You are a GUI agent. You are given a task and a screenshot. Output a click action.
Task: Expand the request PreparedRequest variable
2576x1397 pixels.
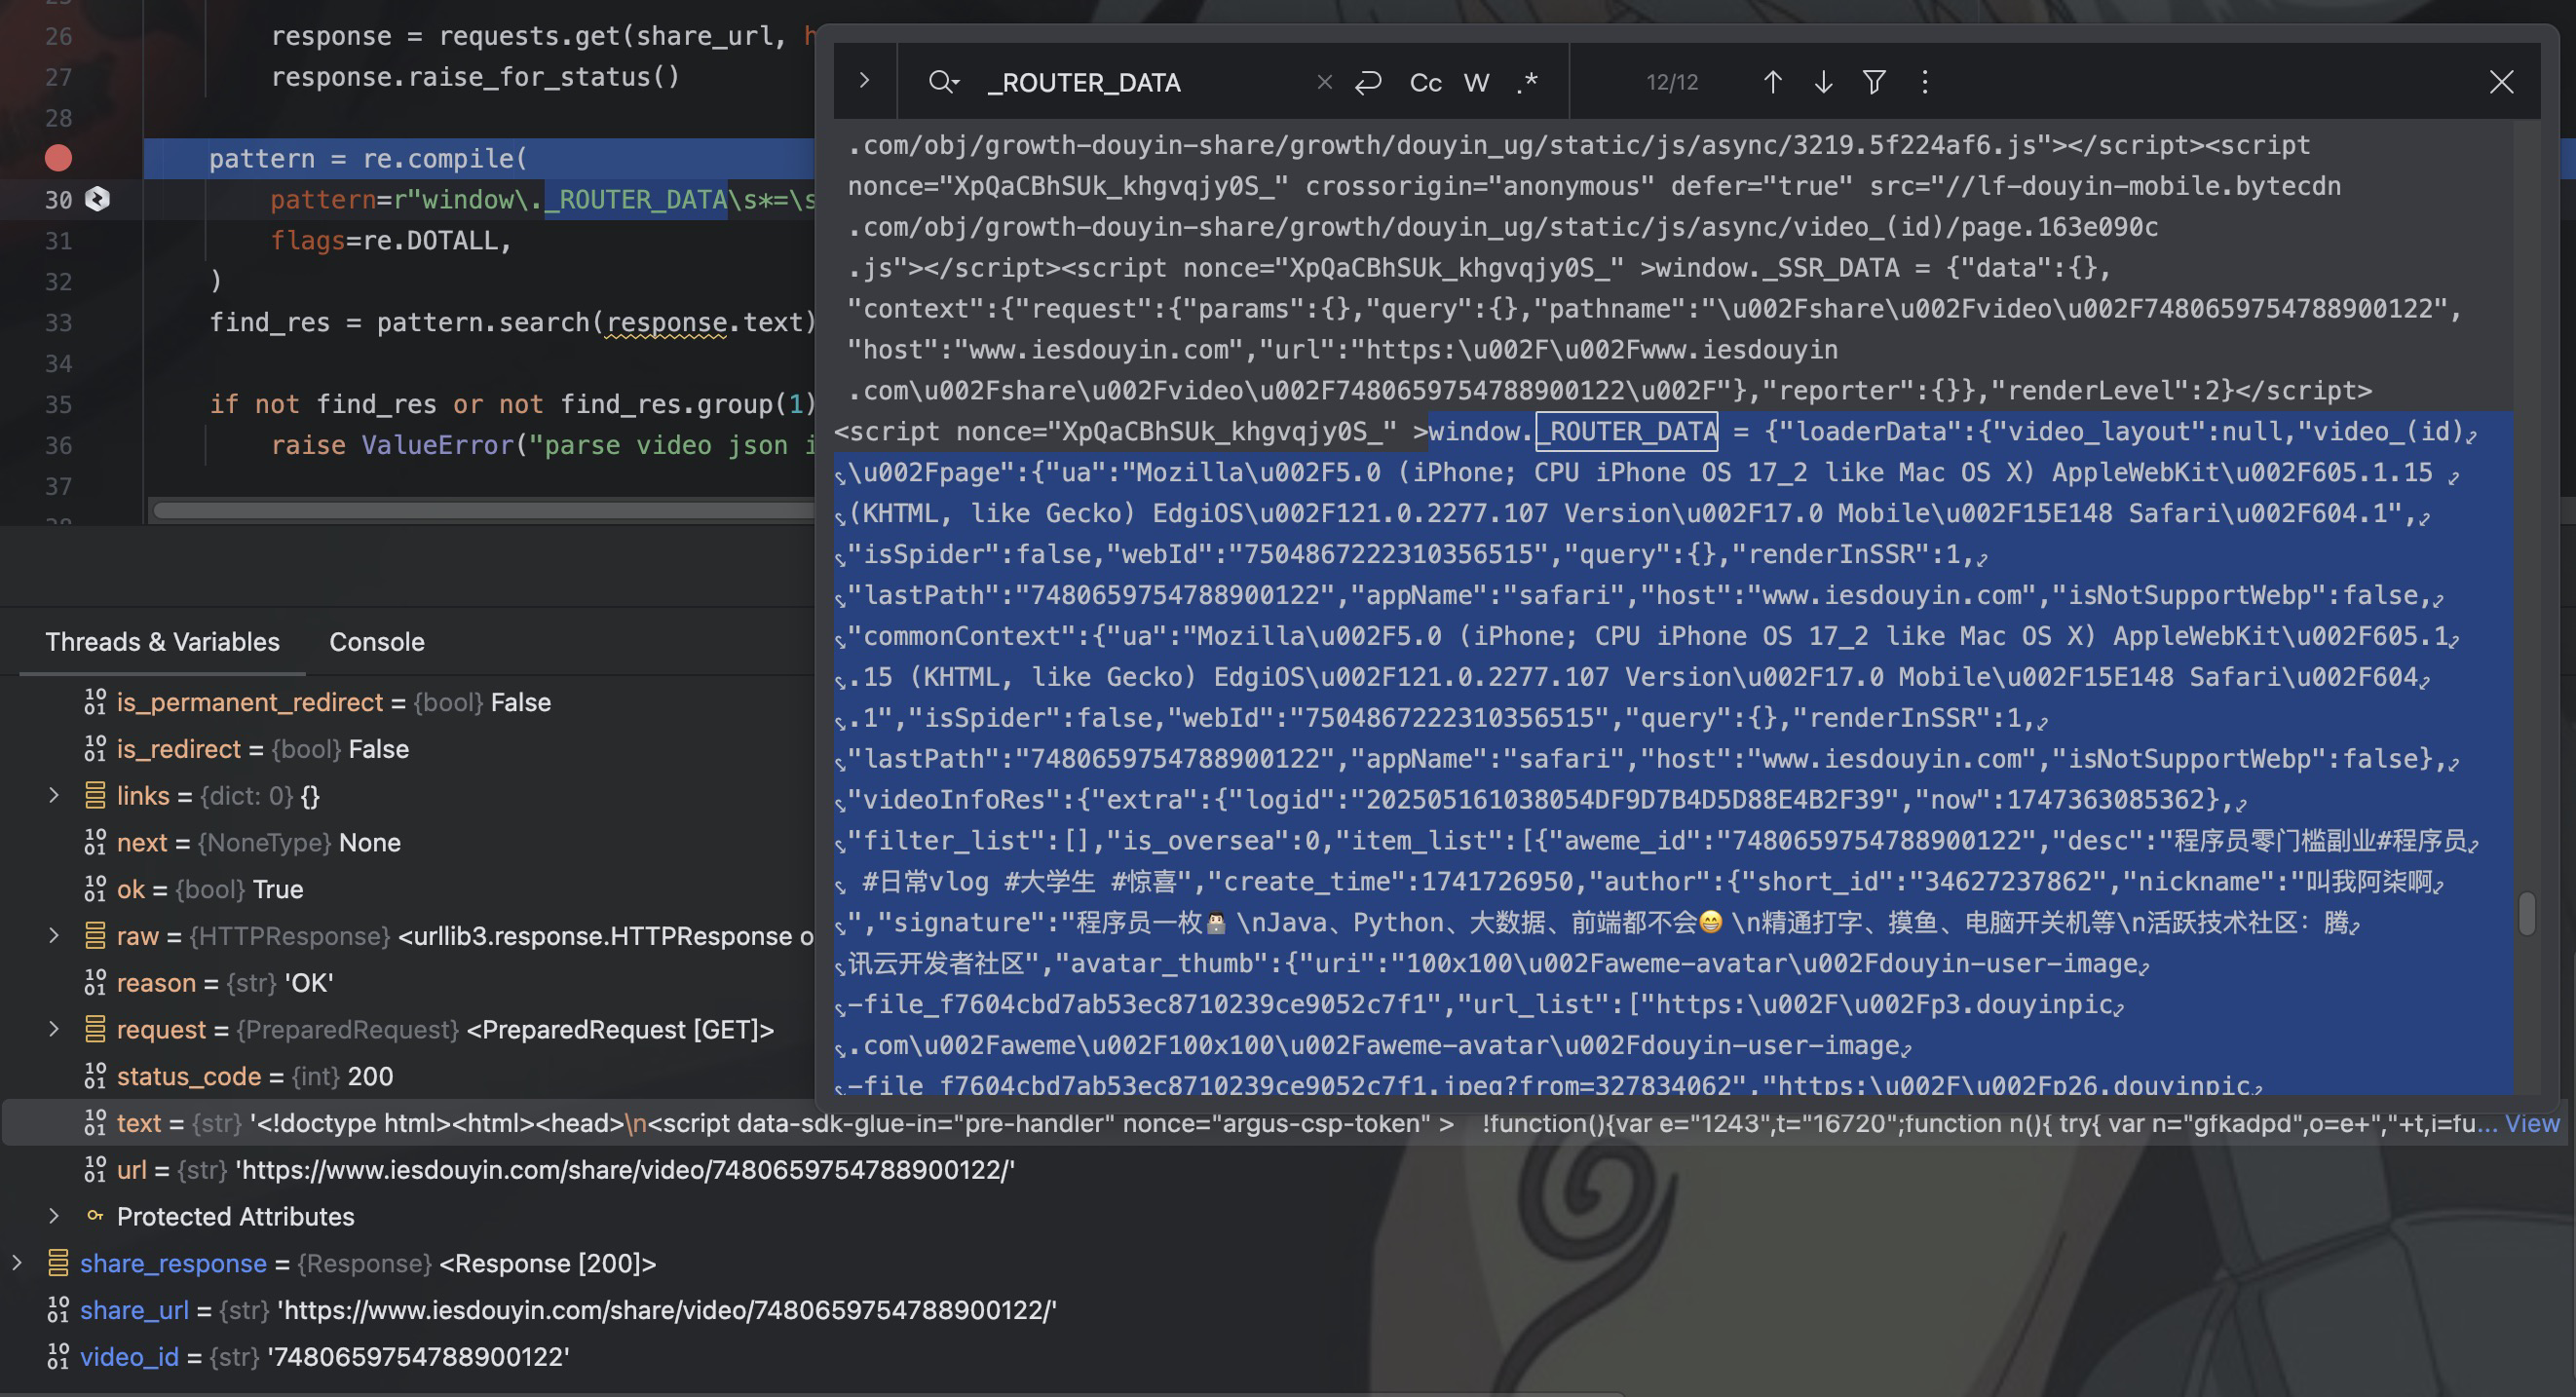coord(54,1029)
